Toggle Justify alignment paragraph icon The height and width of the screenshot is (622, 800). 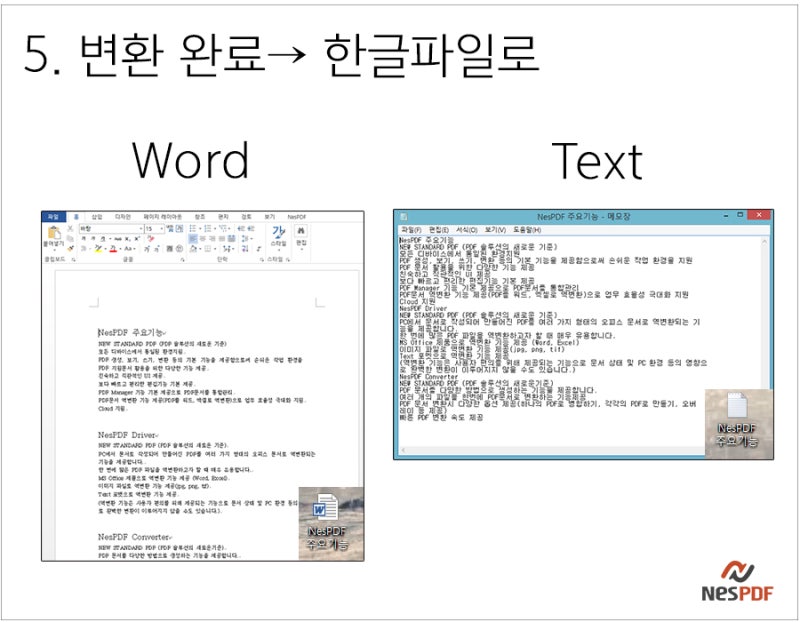[222, 239]
